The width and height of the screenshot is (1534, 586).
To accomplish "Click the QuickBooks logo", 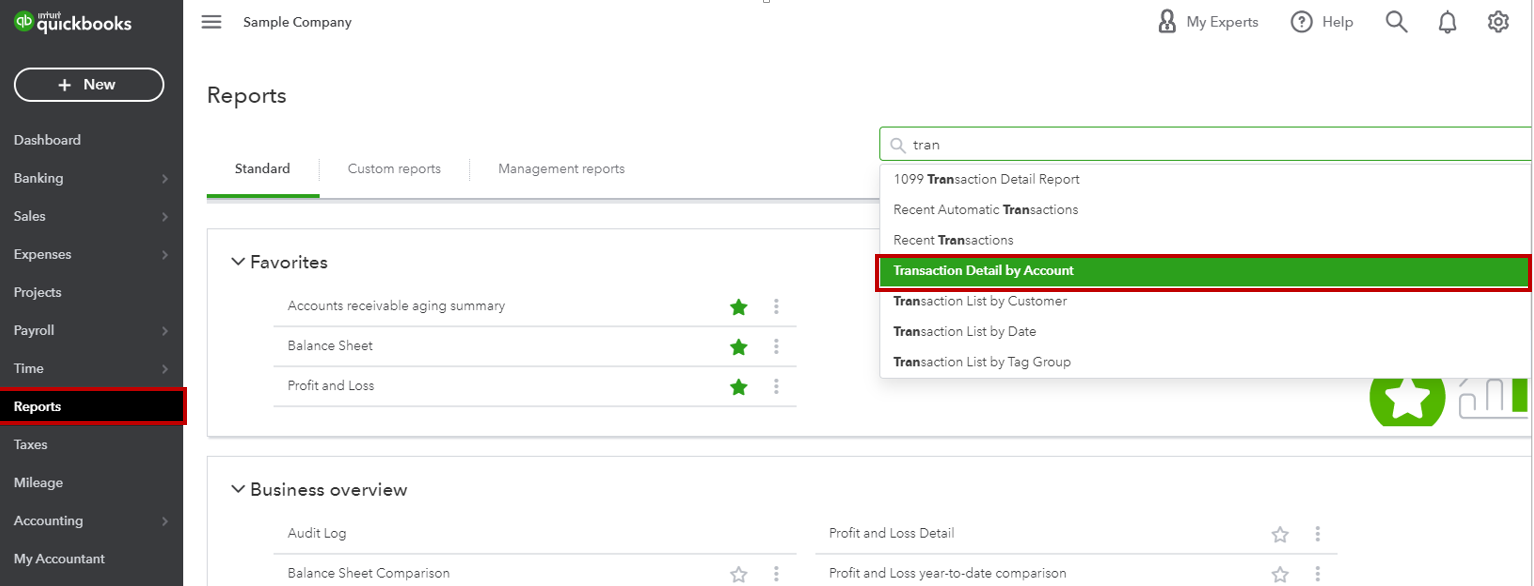I will pyautogui.click(x=72, y=22).
